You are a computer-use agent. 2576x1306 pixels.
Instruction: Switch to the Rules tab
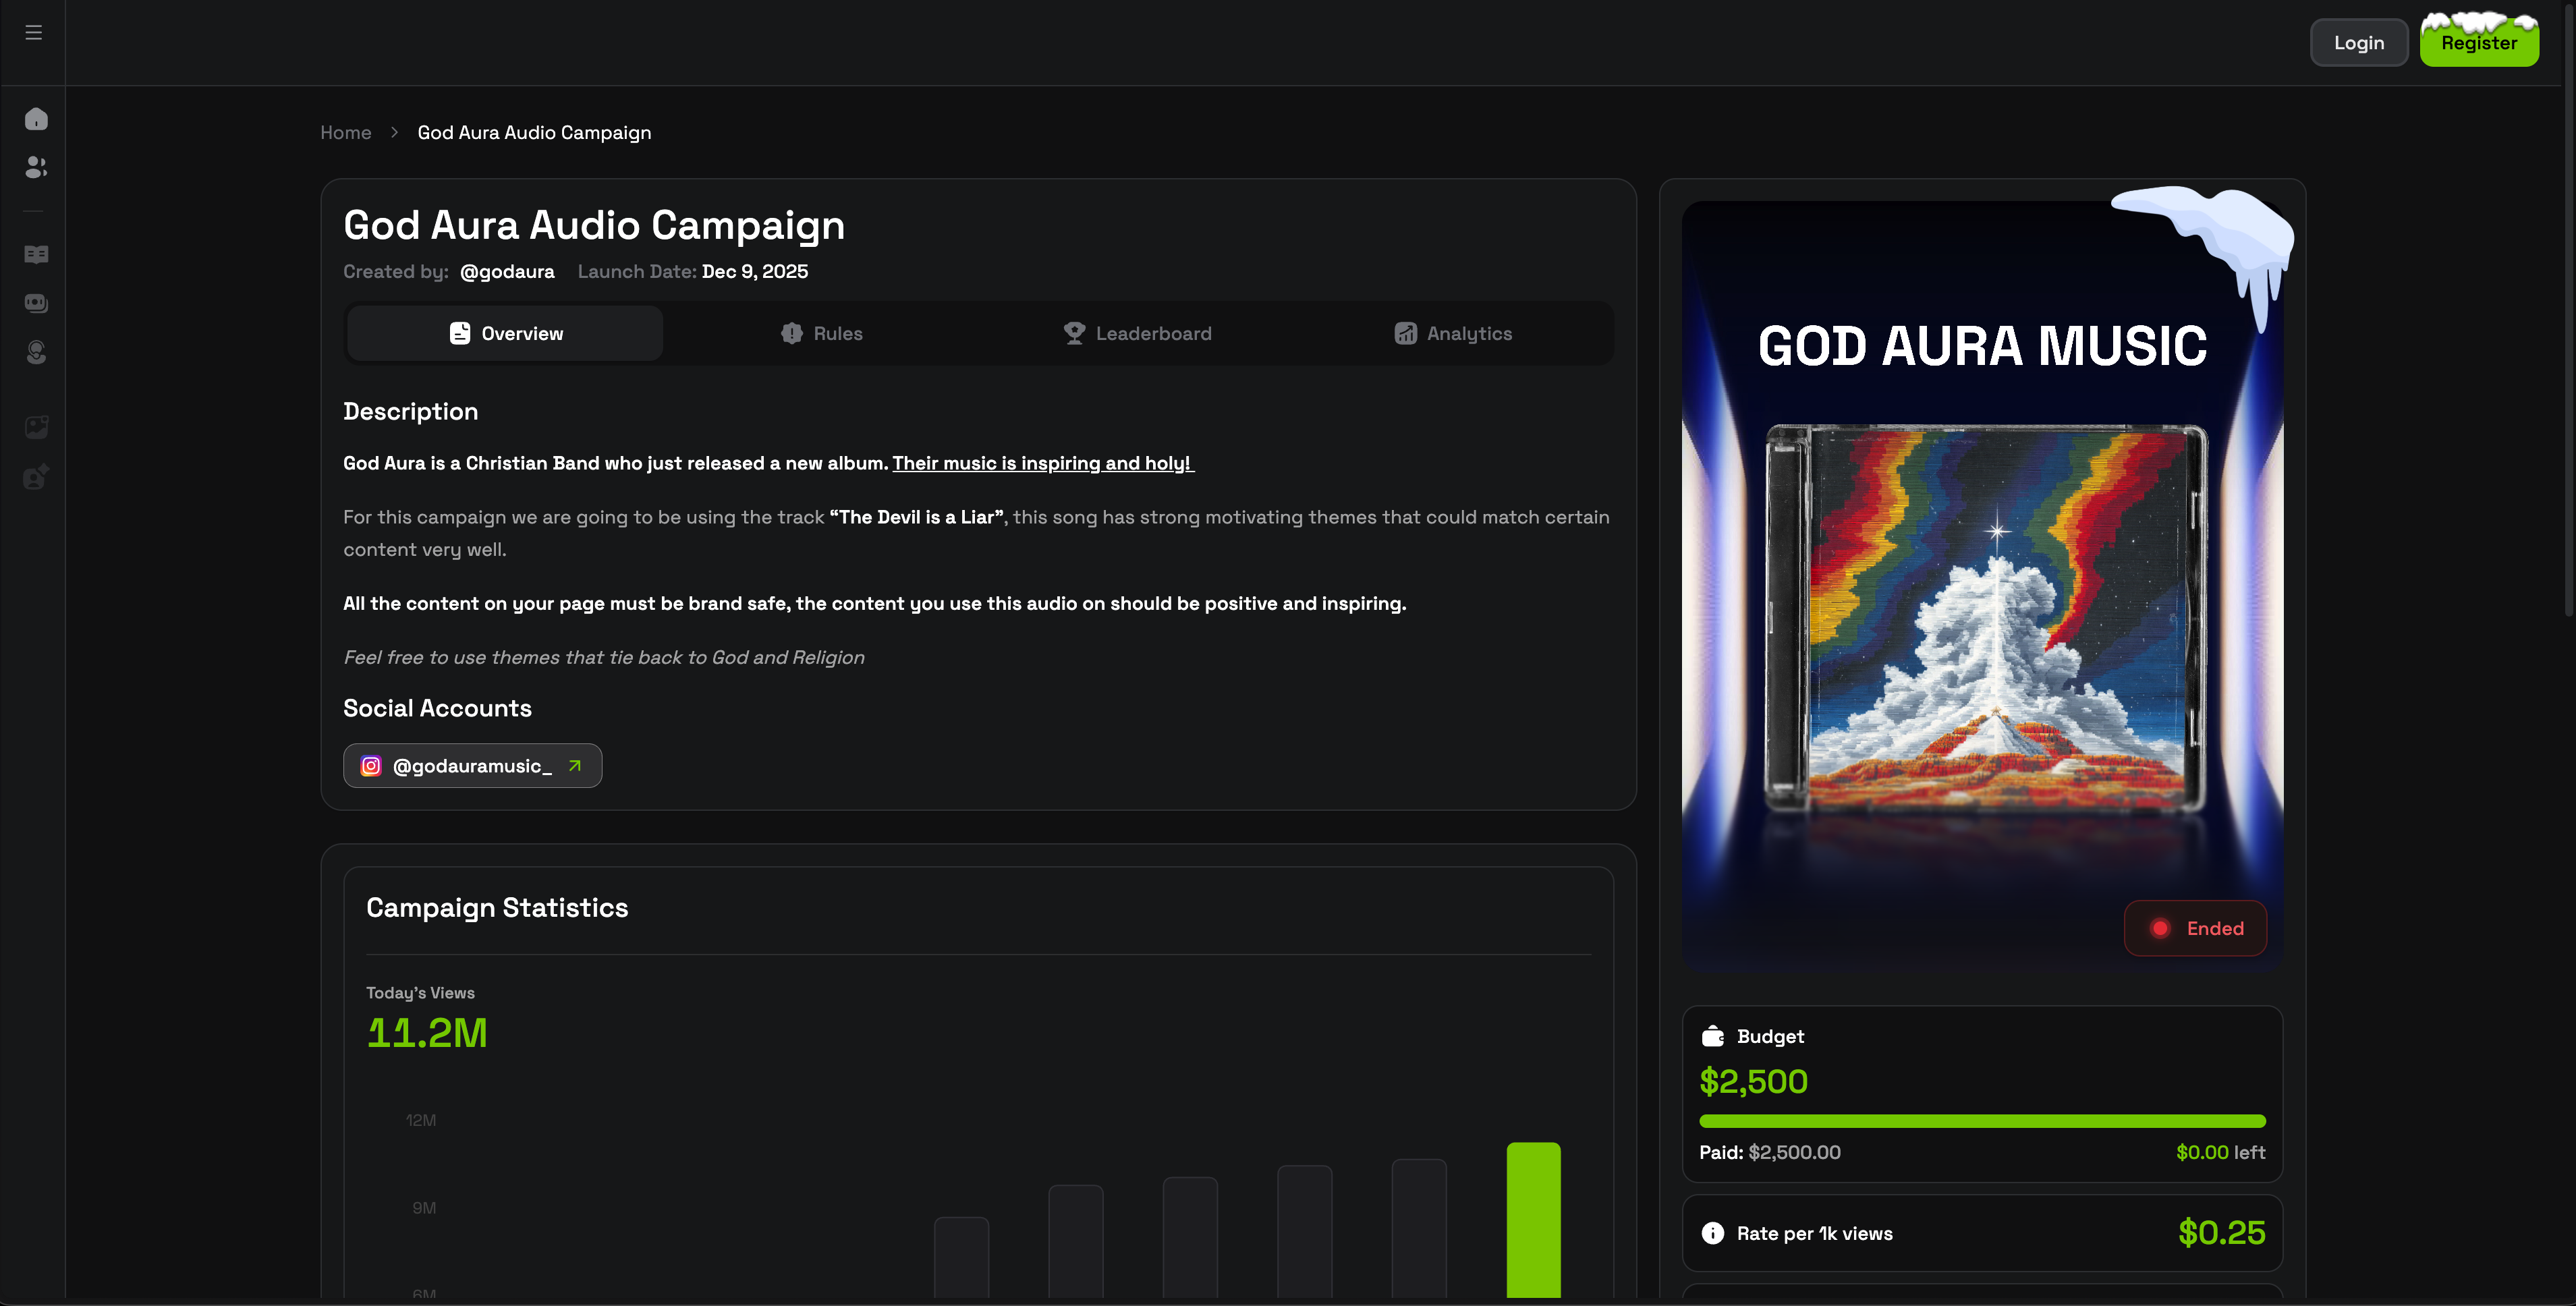point(821,333)
